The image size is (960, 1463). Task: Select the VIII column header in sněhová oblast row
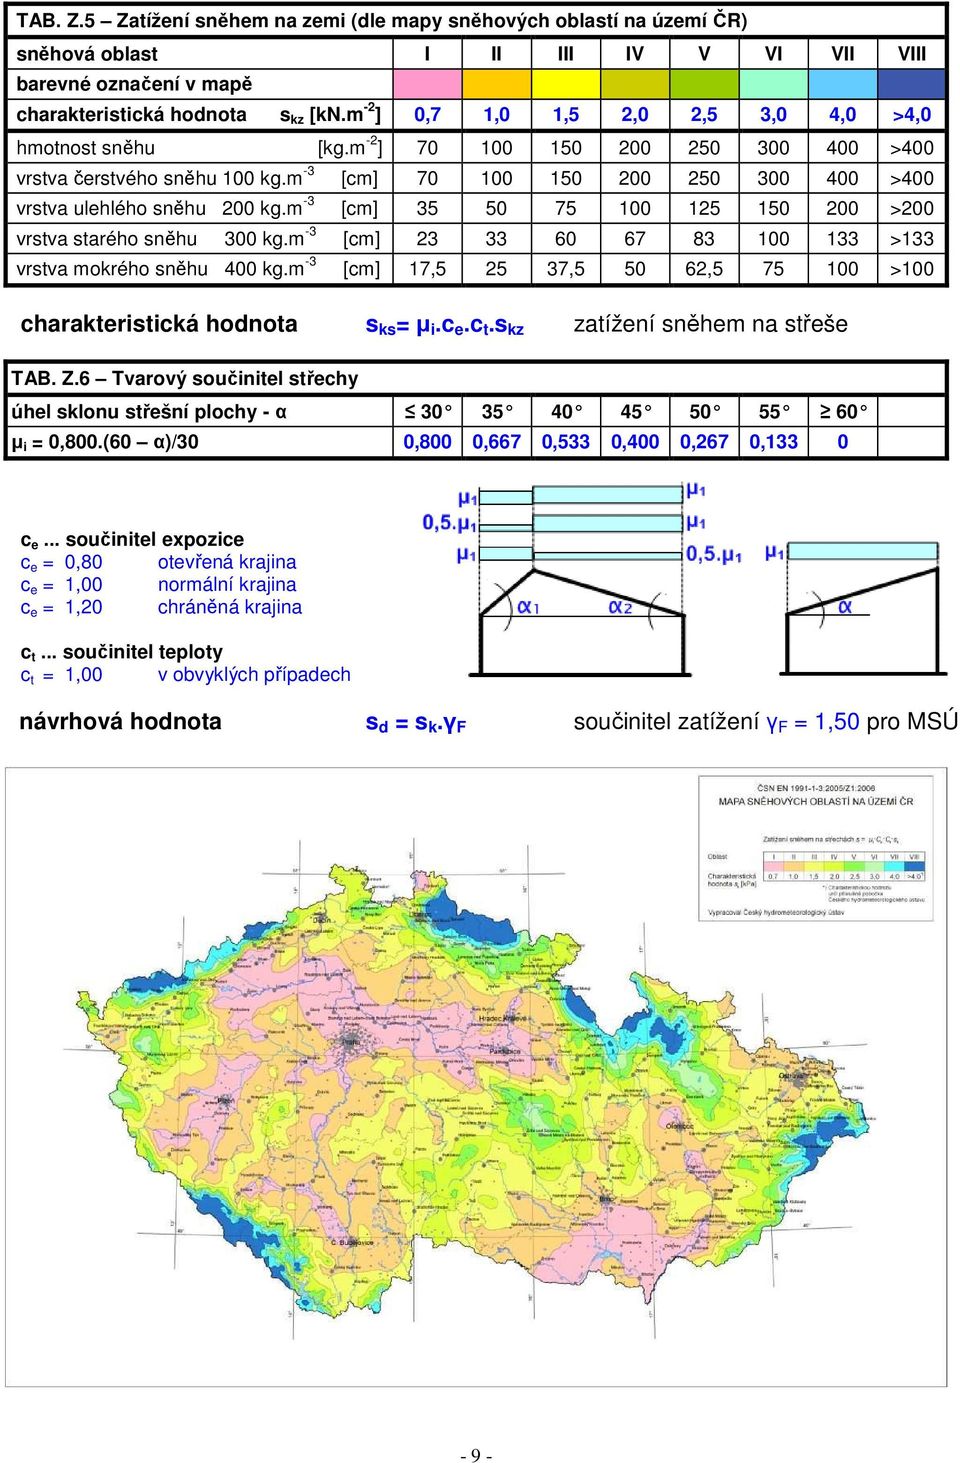(912, 54)
